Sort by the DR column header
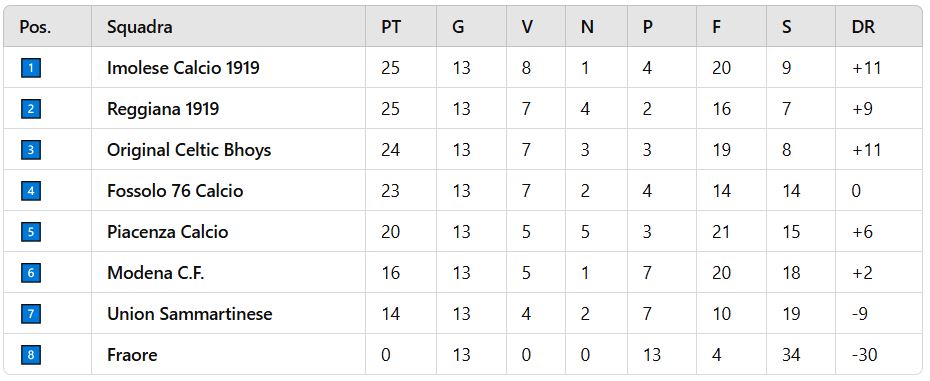The width and height of the screenshot is (930, 381). click(863, 27)
